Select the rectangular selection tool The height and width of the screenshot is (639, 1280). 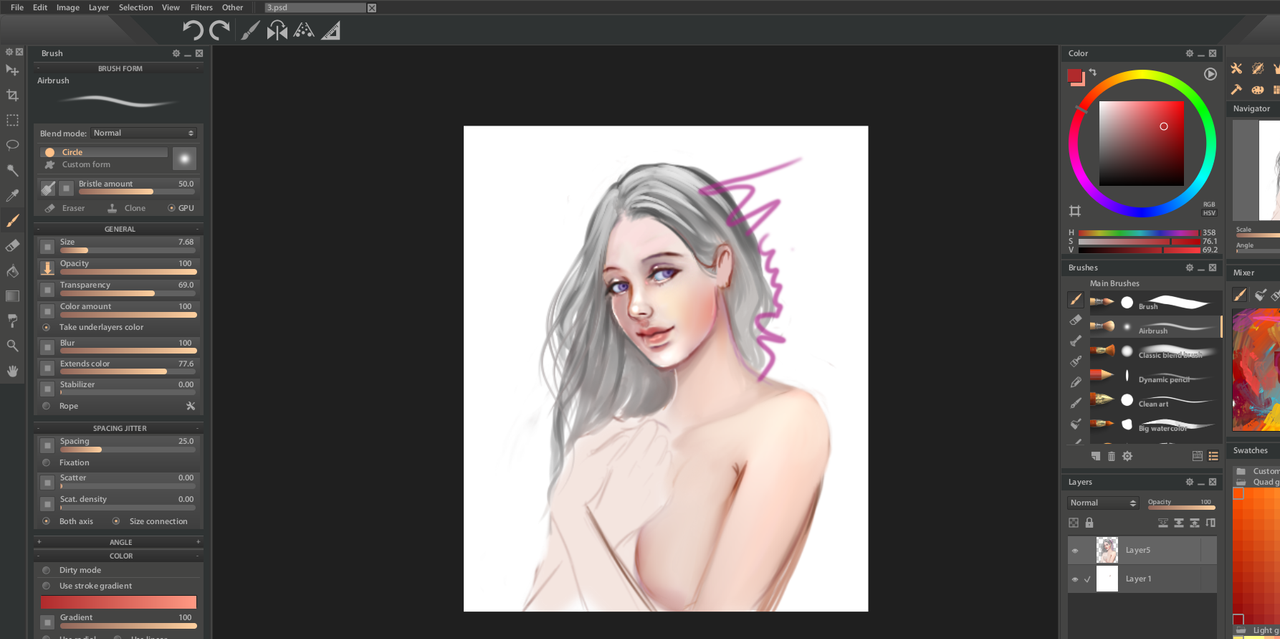coord(12,120)
